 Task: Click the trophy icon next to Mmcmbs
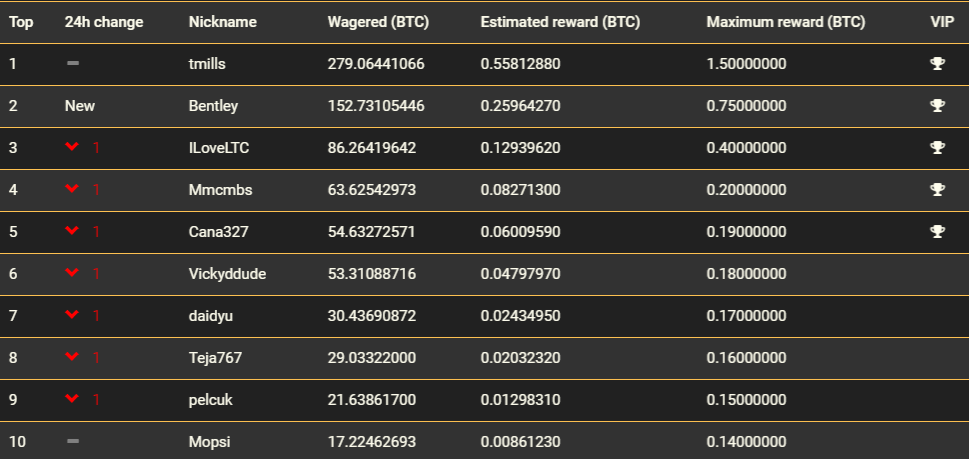click(x=937, y=189)
